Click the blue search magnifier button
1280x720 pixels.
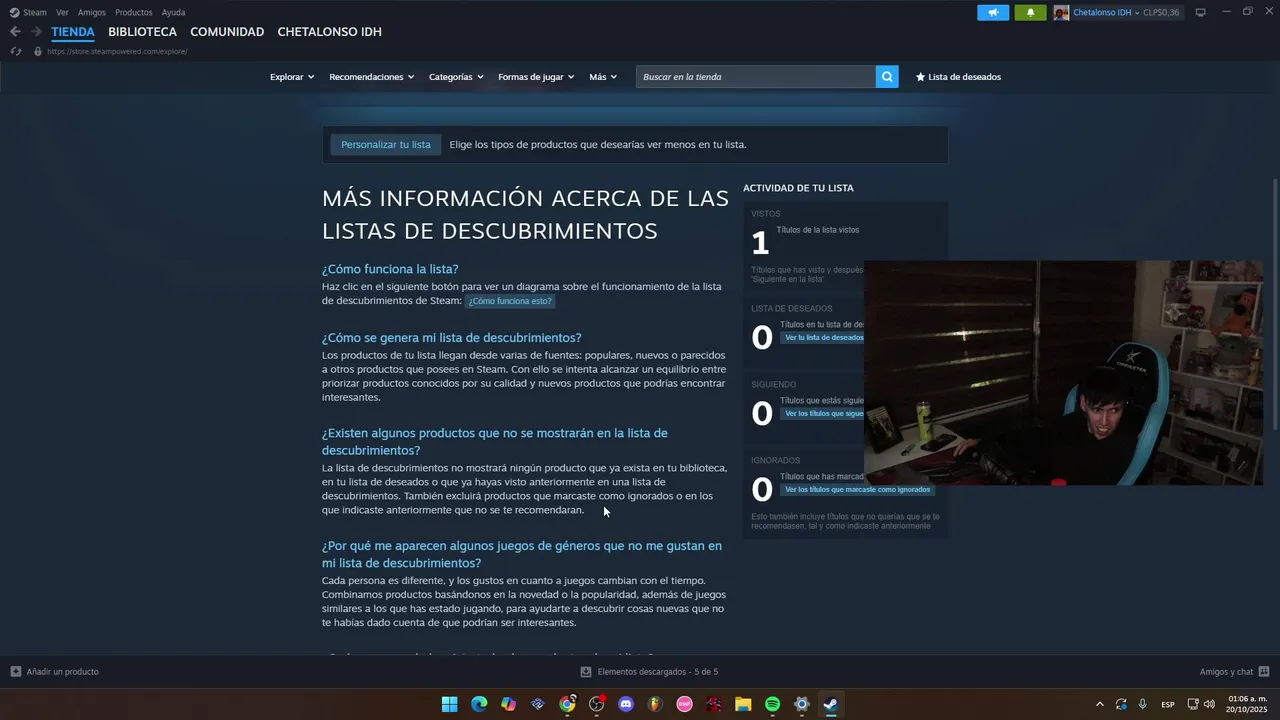point(887,77)
